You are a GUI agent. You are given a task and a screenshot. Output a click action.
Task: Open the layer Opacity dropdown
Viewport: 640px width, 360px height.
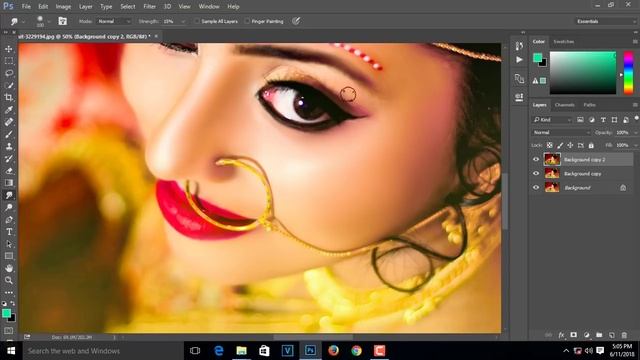[635, 133]
